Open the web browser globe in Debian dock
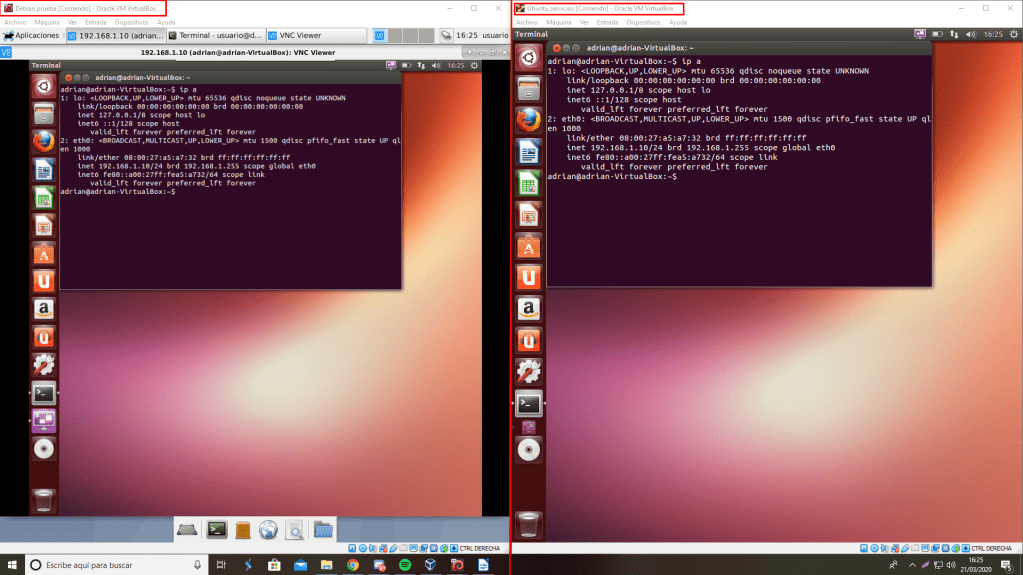Screen dimensions: 1023x575 coord(268,529)
